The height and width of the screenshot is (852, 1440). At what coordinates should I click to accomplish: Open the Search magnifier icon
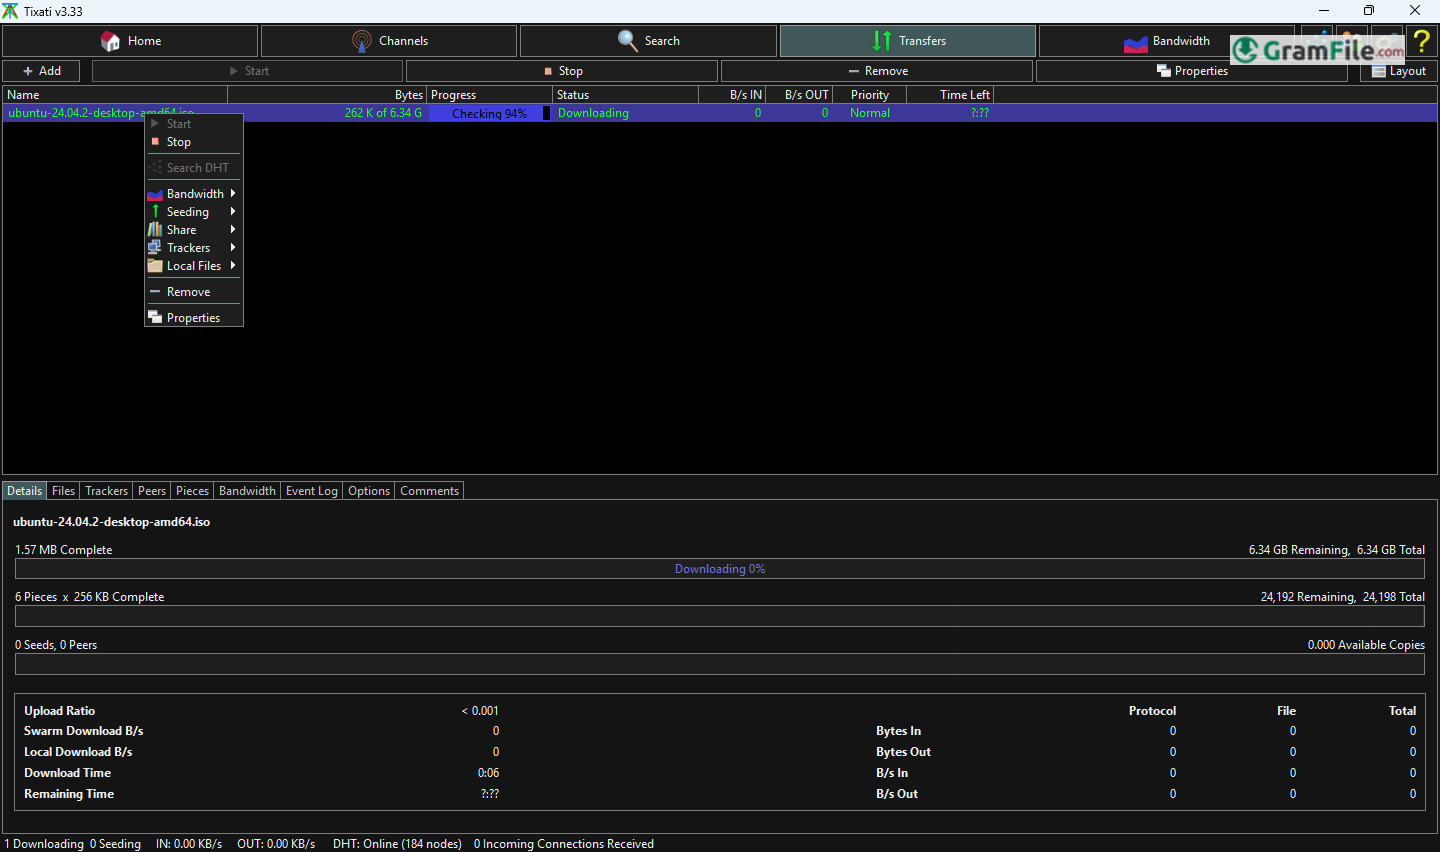[628, 41]
